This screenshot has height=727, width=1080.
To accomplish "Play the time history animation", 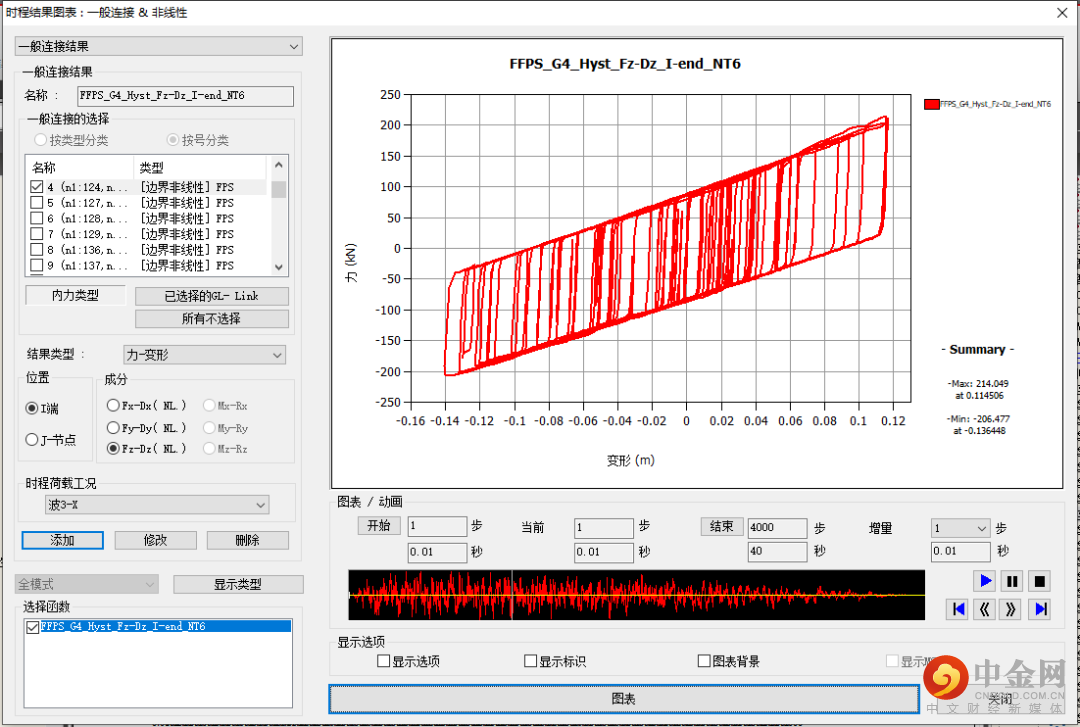I will pyautogui.click(x=986, y=581).
